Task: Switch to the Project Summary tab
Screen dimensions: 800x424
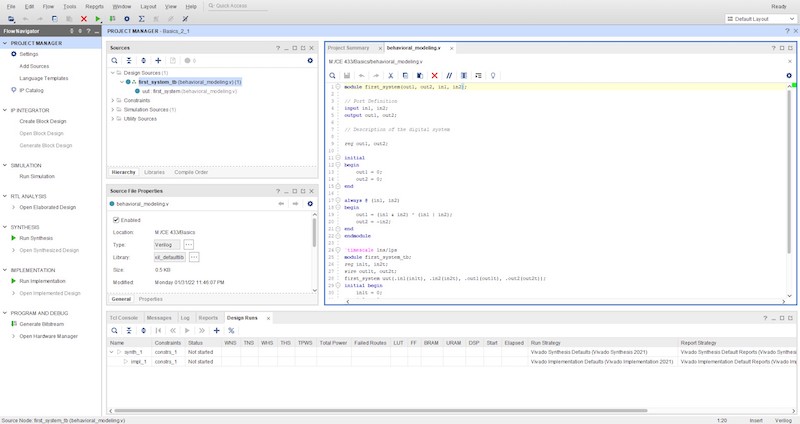Action: [x=349, y=47]
